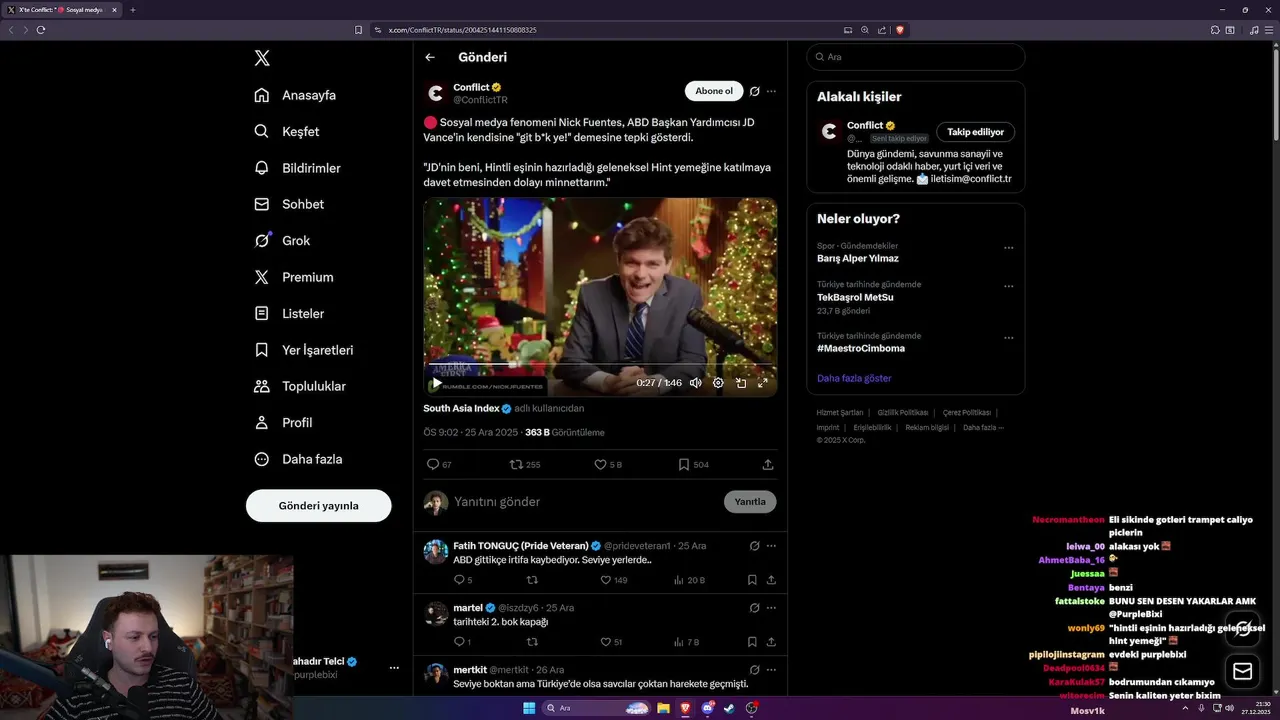The image size is (1280, 720).
Task: Go to Anasayfa in the sidebar
Action: (295, 95)
